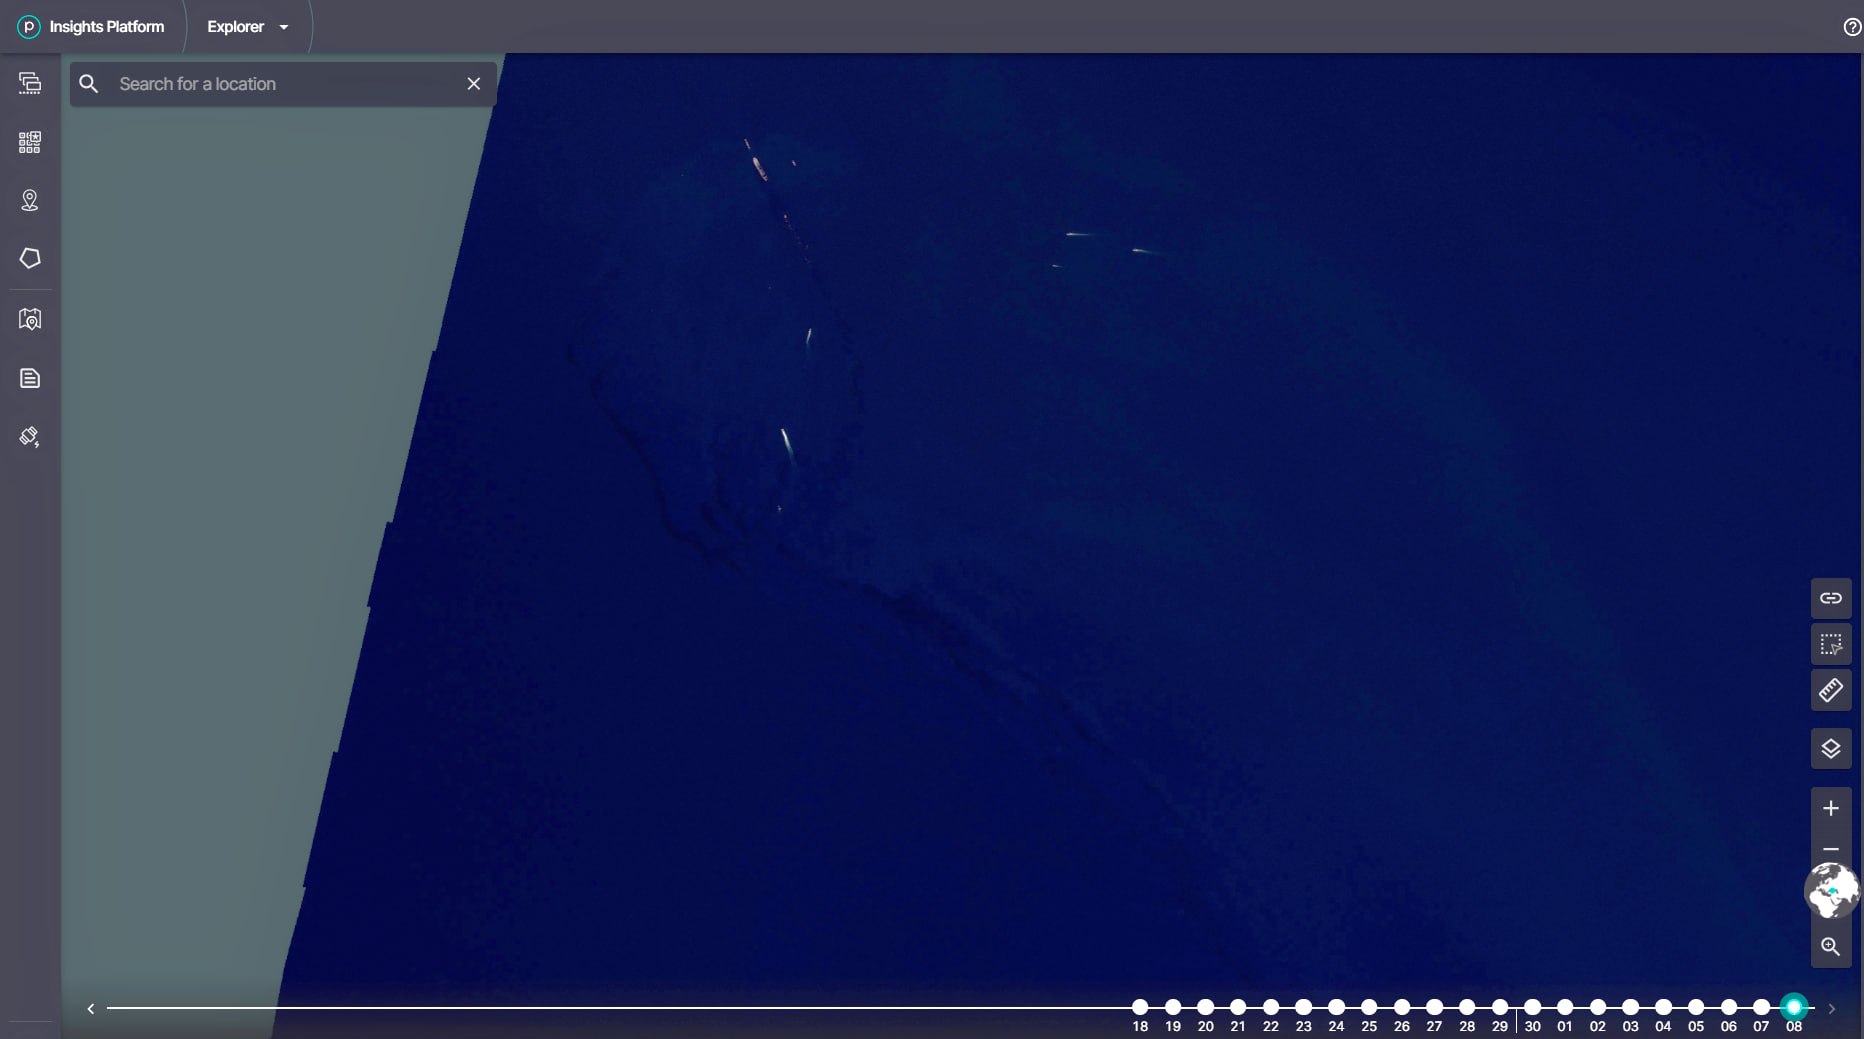Open the document list sidebar icon
The width and height of the screenshot is (1864, 1039).
click(30, 378)
